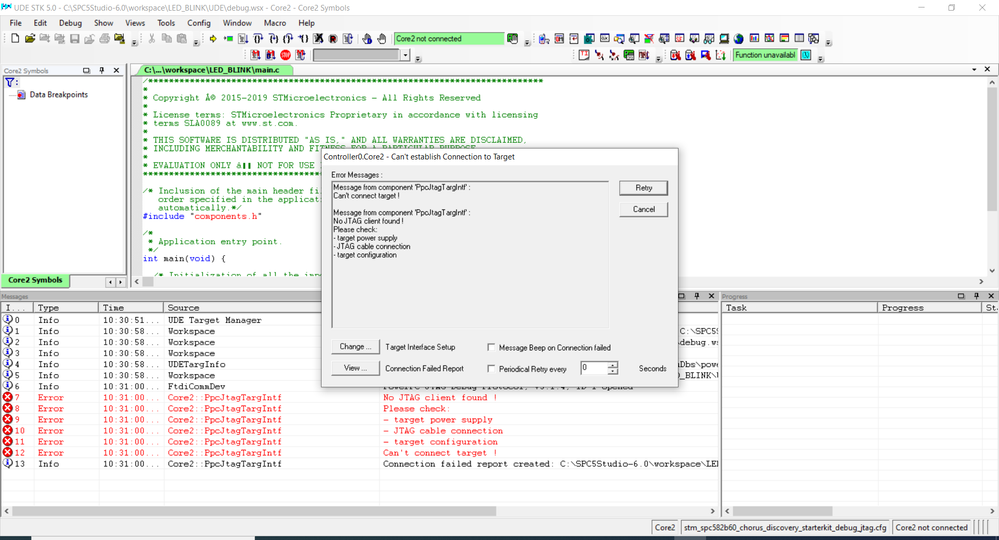The height and width of the screenshot is (540, 999).
Task: Expand overflow chevron after clipboard toolbar
Action: coord(196,42)
